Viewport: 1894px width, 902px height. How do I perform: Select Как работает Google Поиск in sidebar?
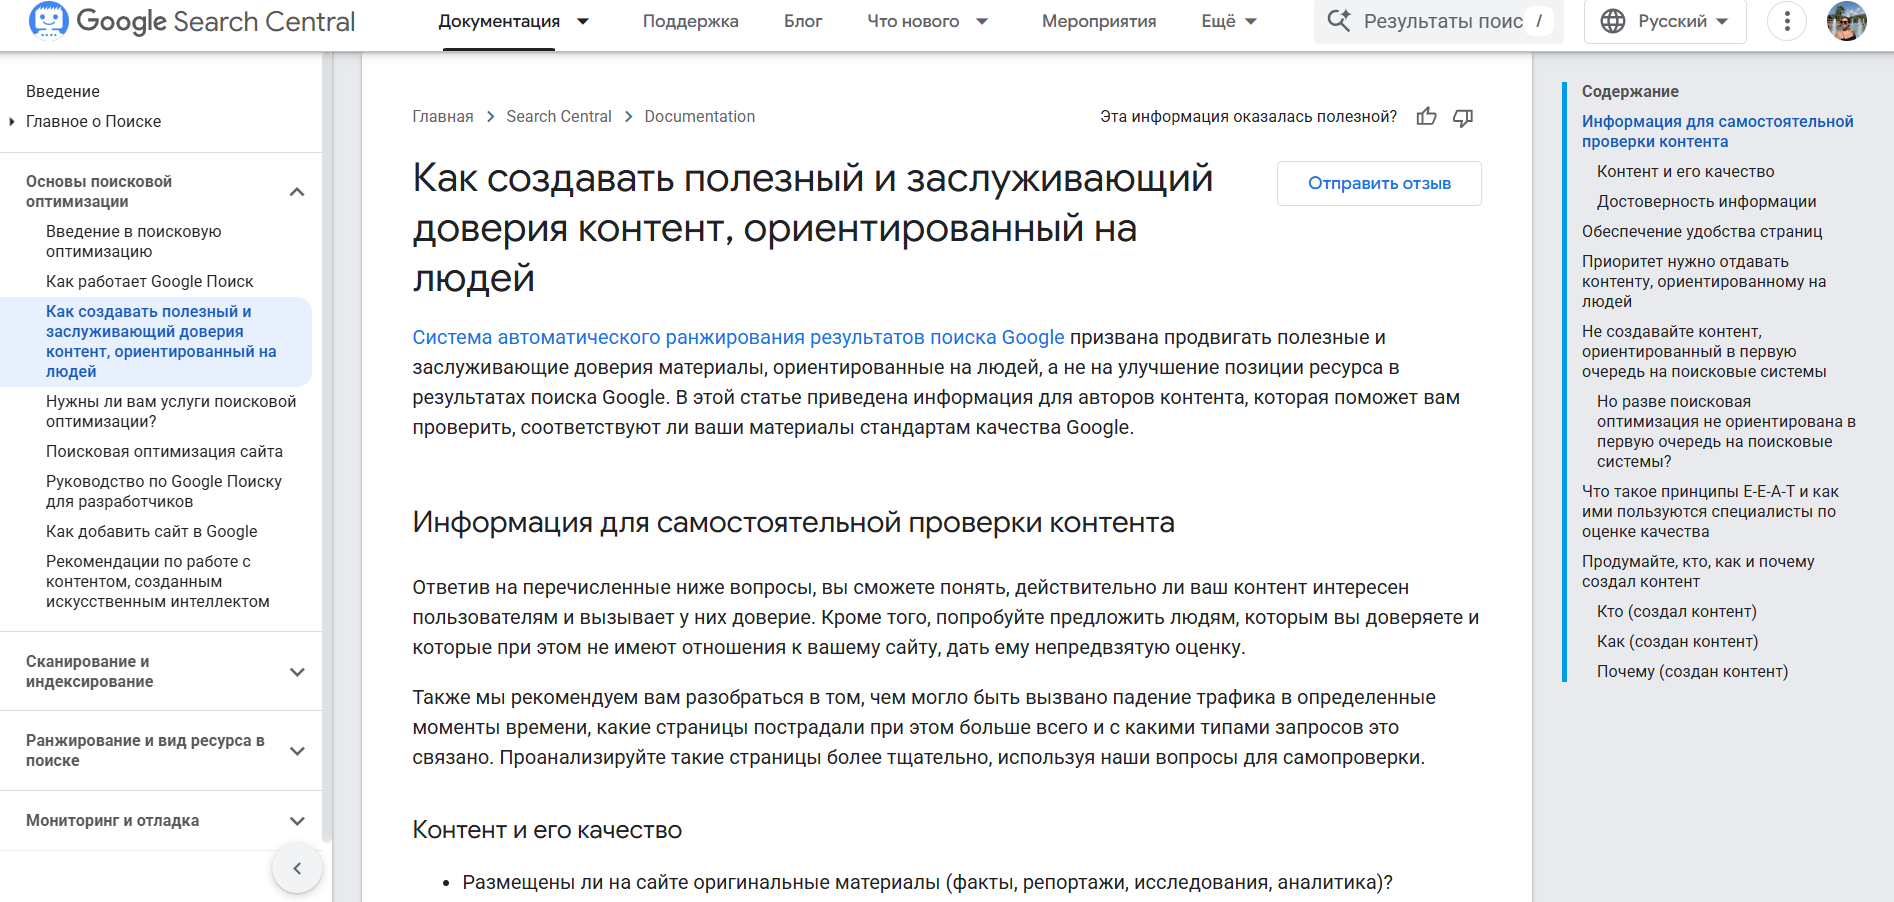[x=150, y=281]
